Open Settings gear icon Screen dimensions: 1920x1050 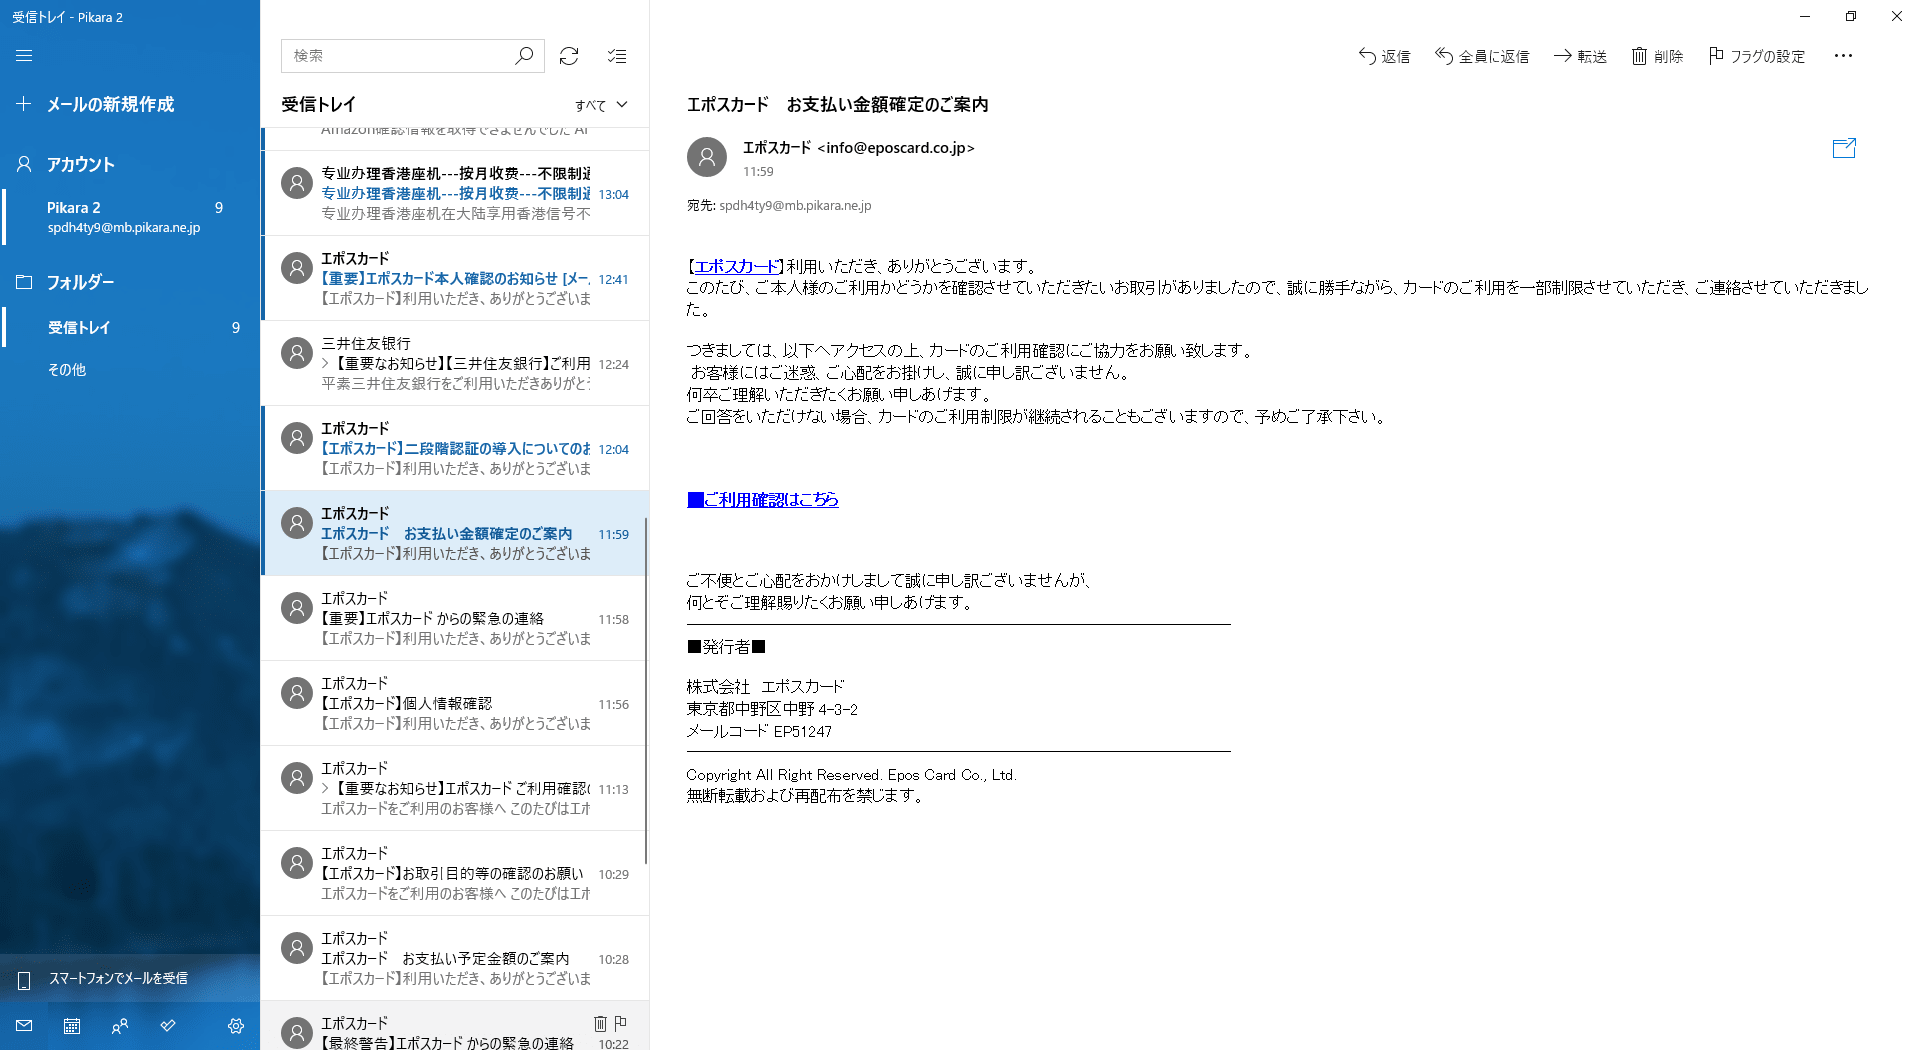point(236,1026)
